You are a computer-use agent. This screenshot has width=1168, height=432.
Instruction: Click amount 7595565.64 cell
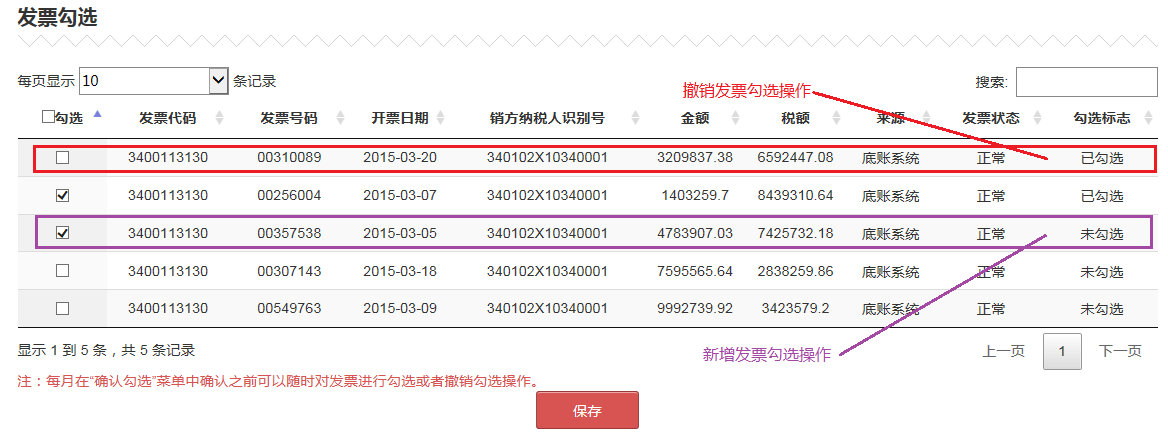pyautogui.click(x=695, y=271)
